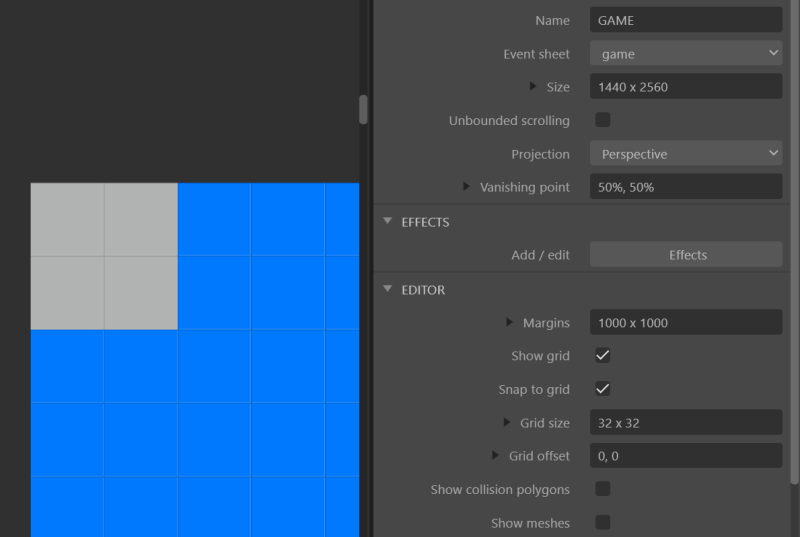This screenshot has height=537, width=800.
Task: Enable the Unbounded scrolling checkbox
Action: point(603,120)
